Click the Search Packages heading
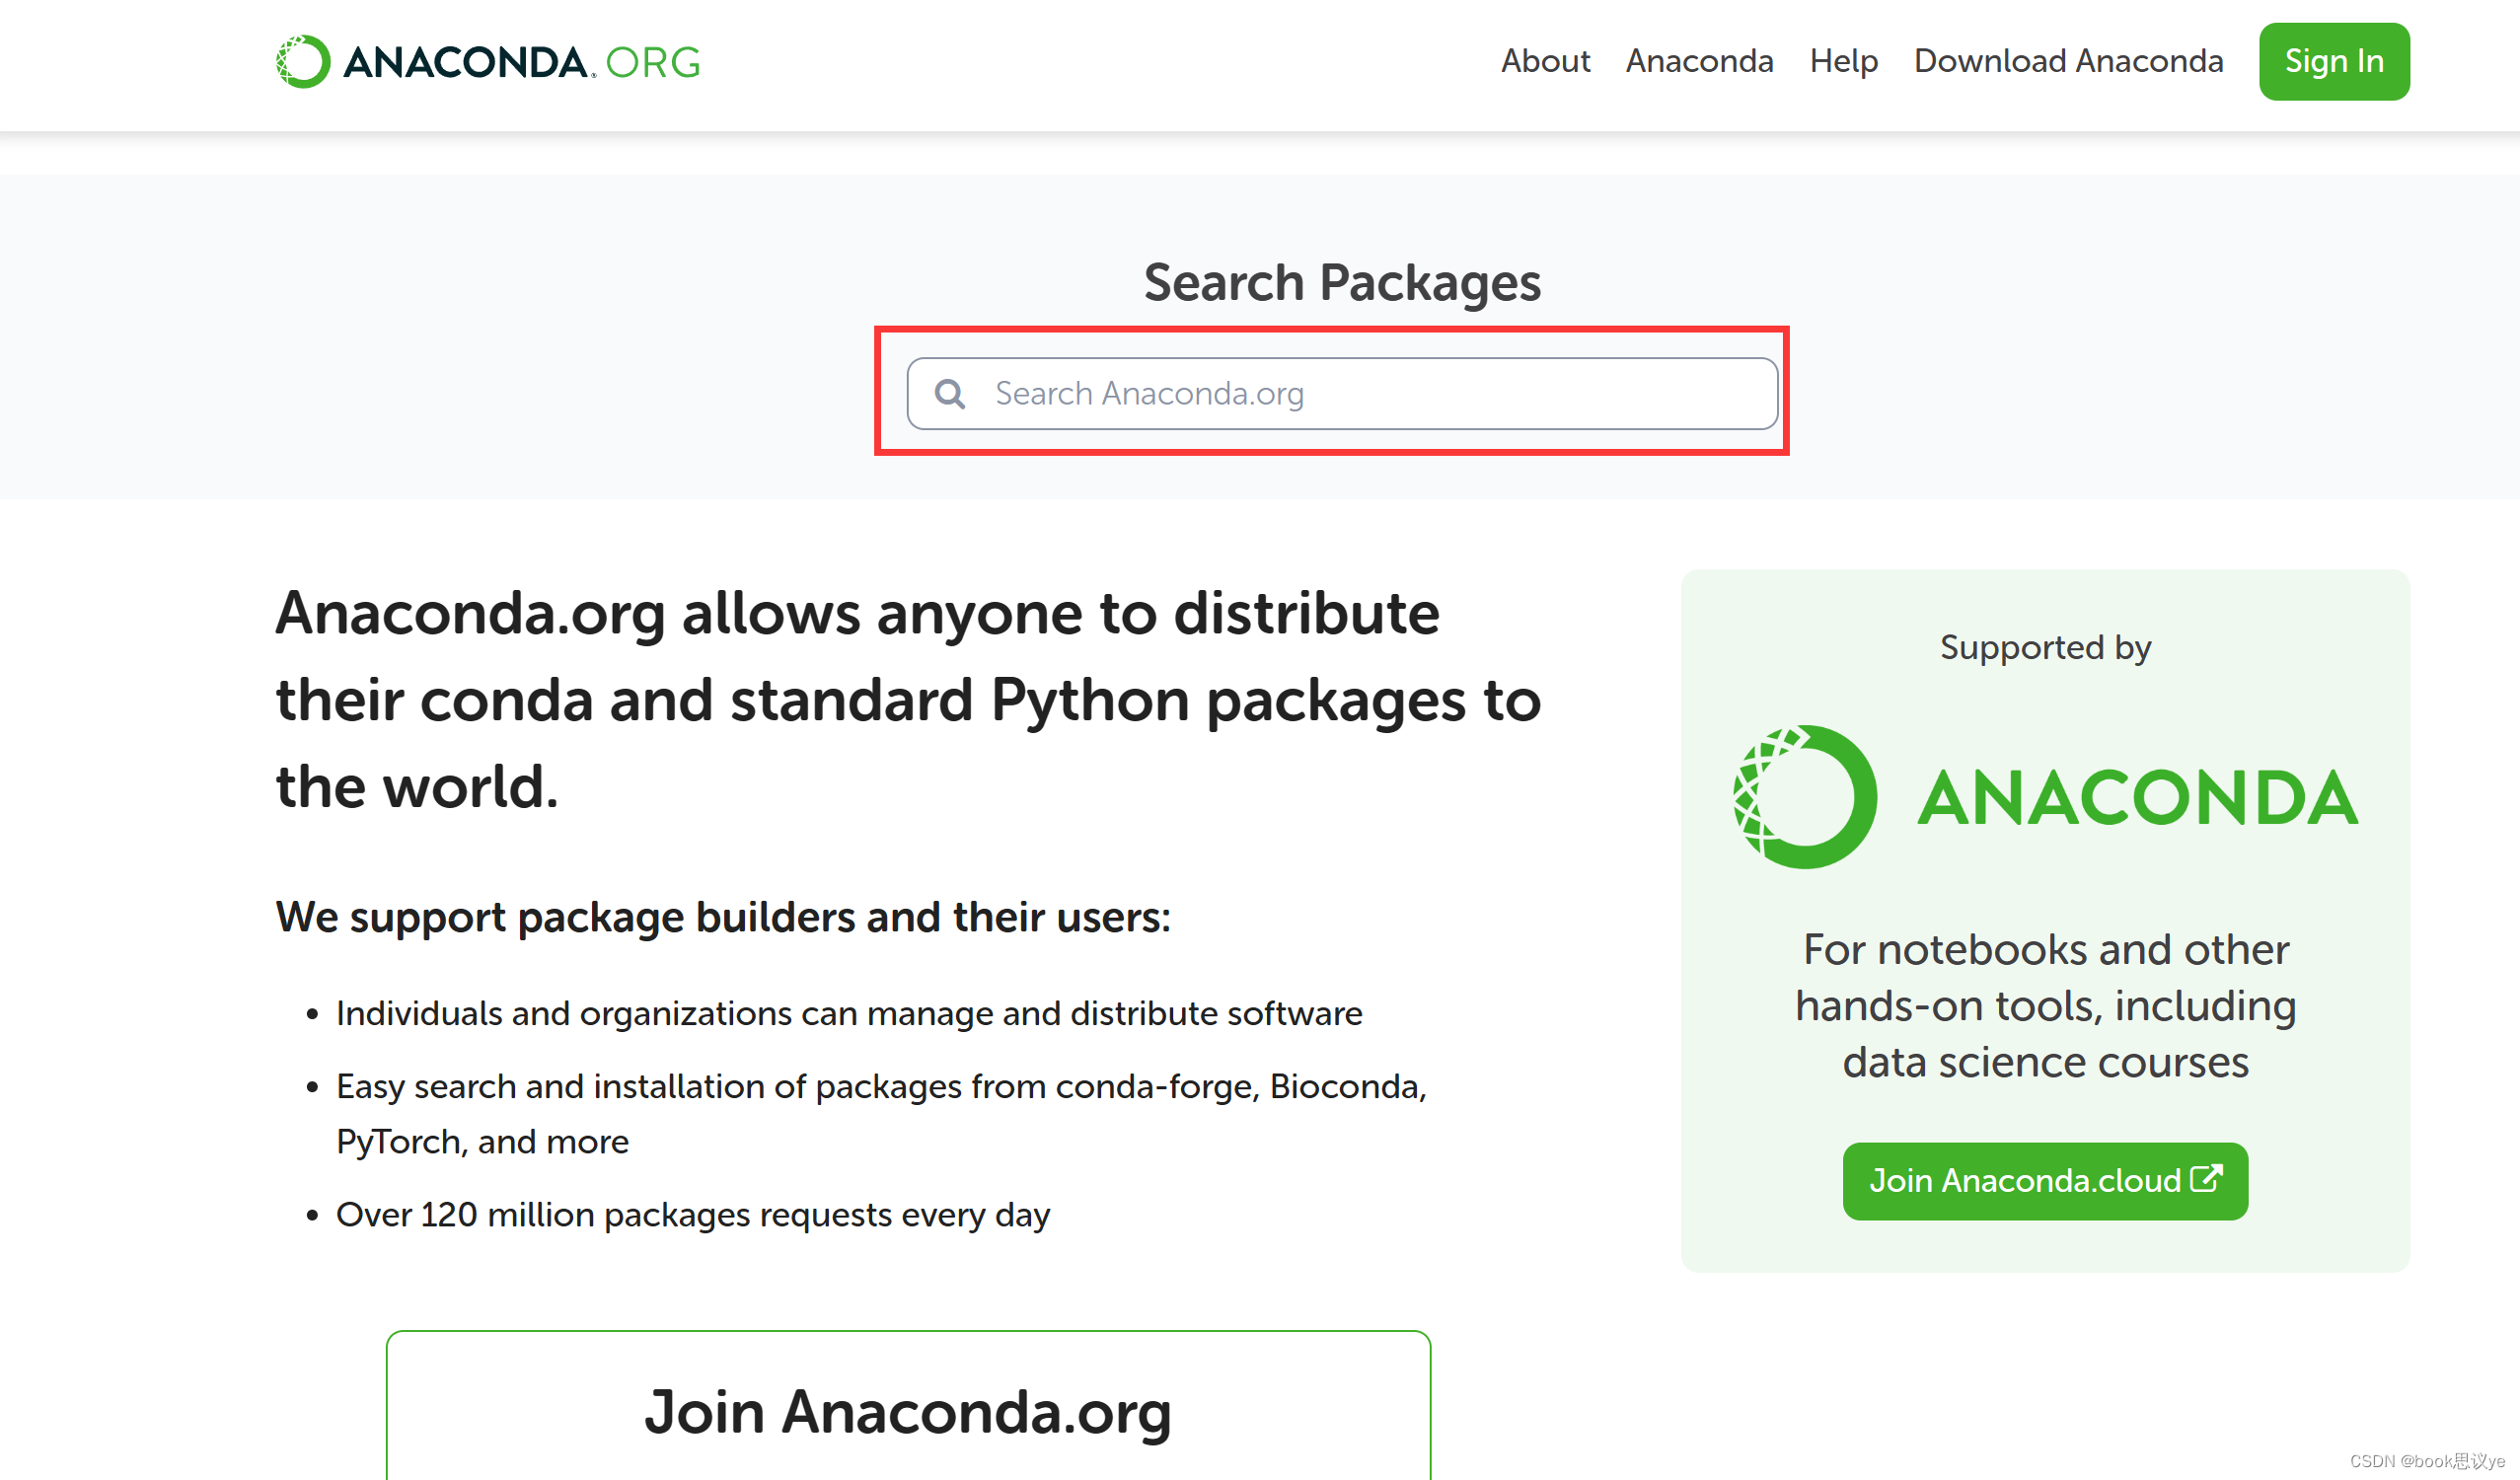The image size is (2520, 1480). (x=1342, y=282)
